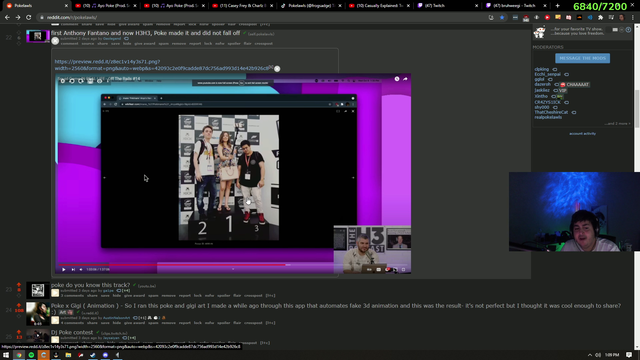Expand the Poke x Gigi Animation preview
Screen dimensions: 640x360
(x=55, y=320)
